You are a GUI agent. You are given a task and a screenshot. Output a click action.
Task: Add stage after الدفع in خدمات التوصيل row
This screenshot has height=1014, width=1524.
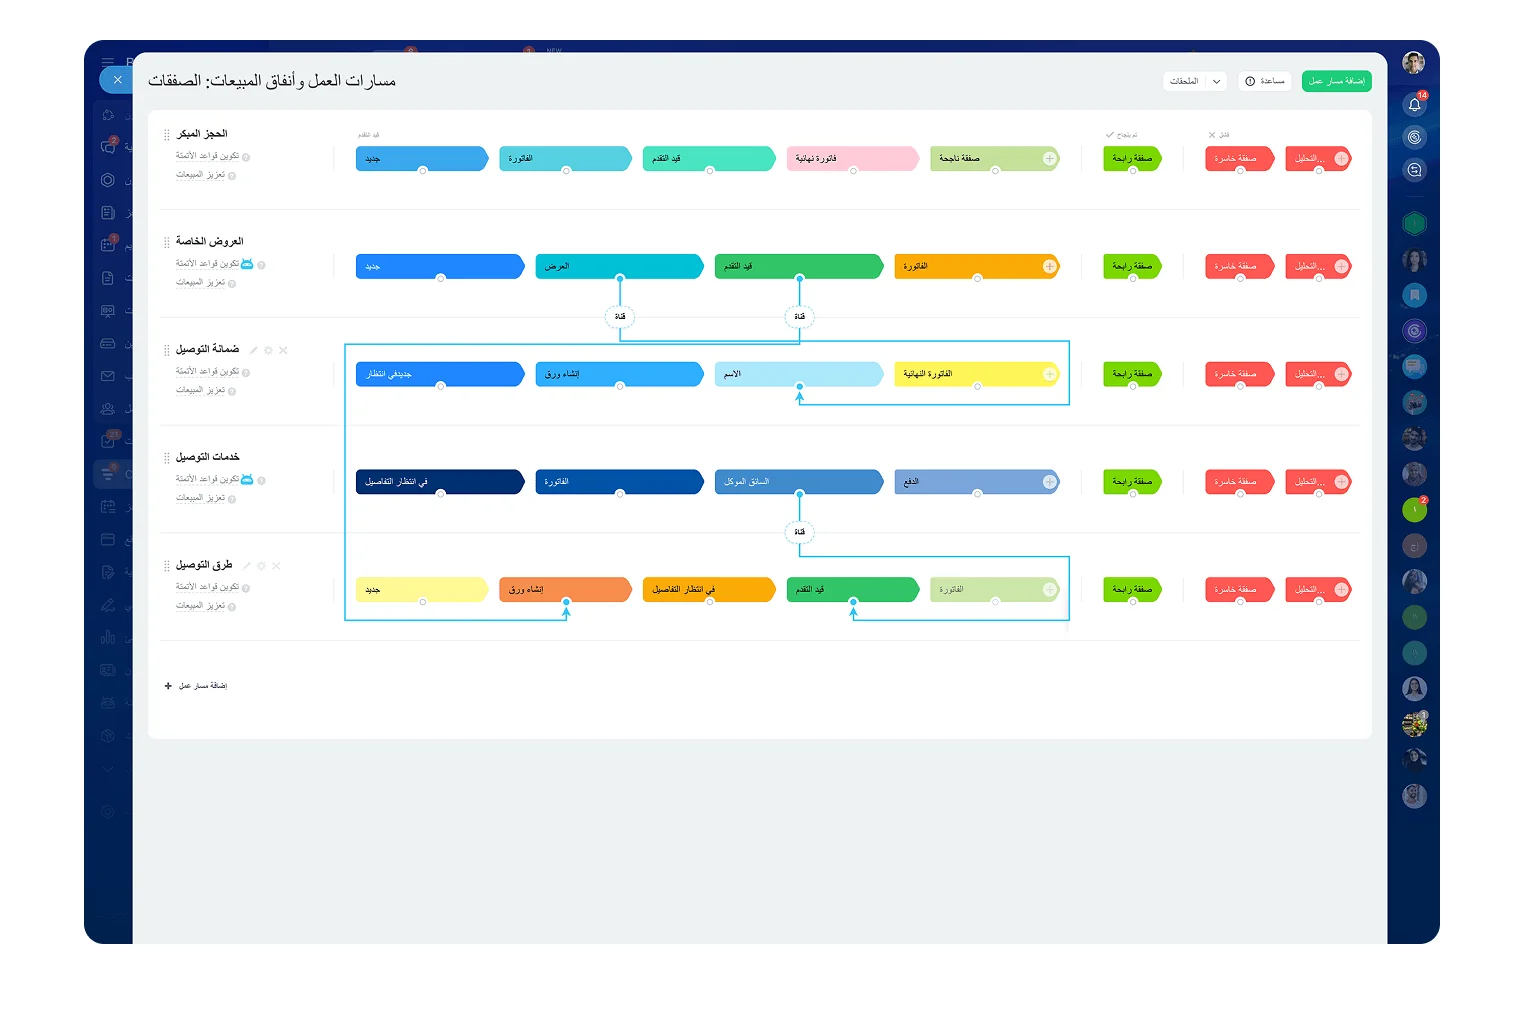pos(1049,482)
